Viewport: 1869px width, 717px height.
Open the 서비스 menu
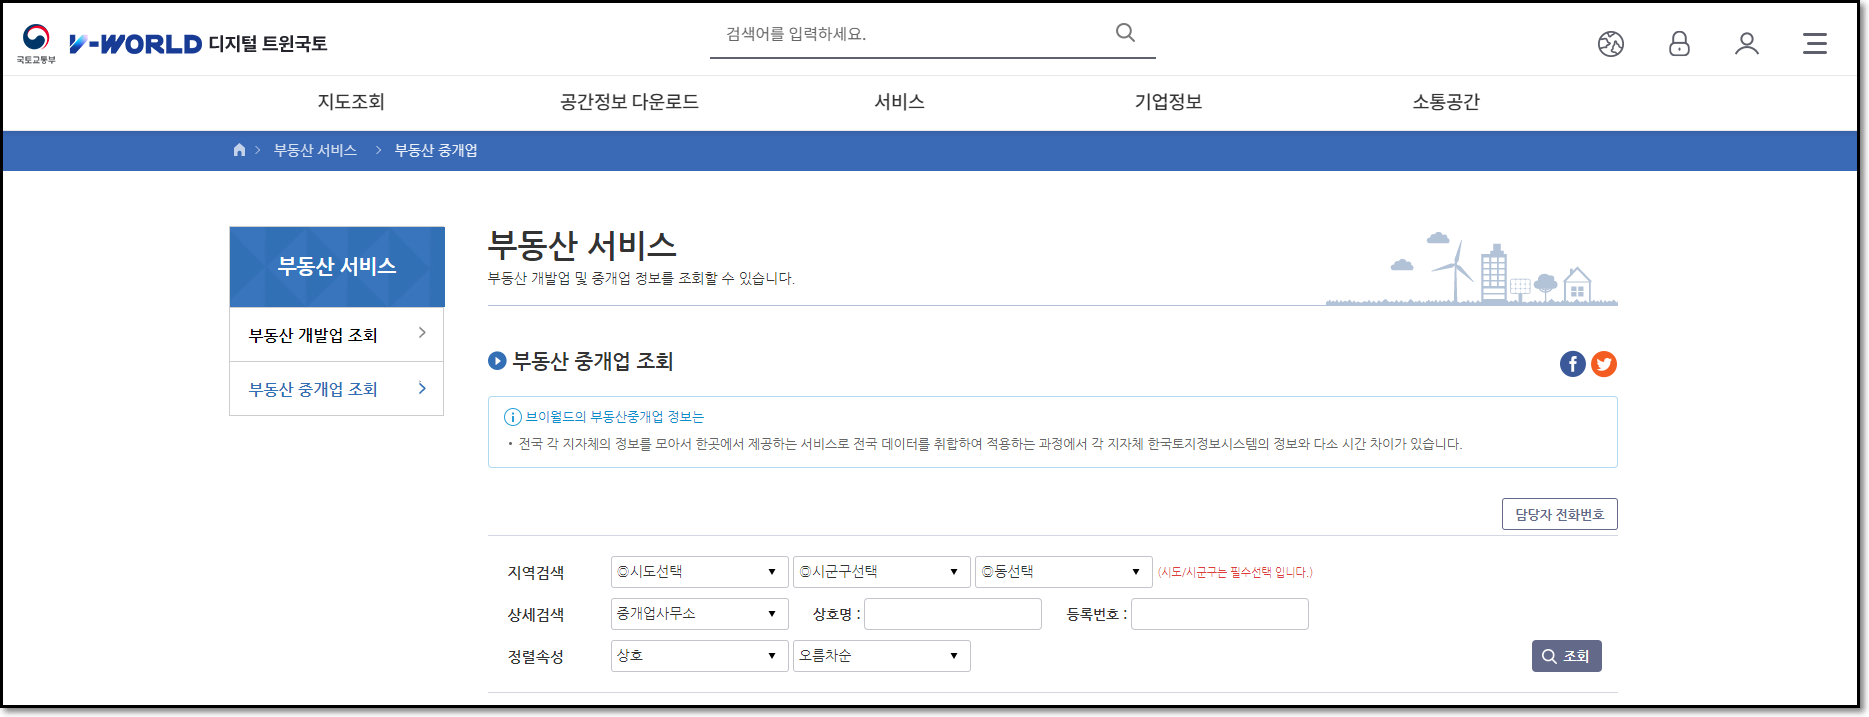click(x=899, y=102)
